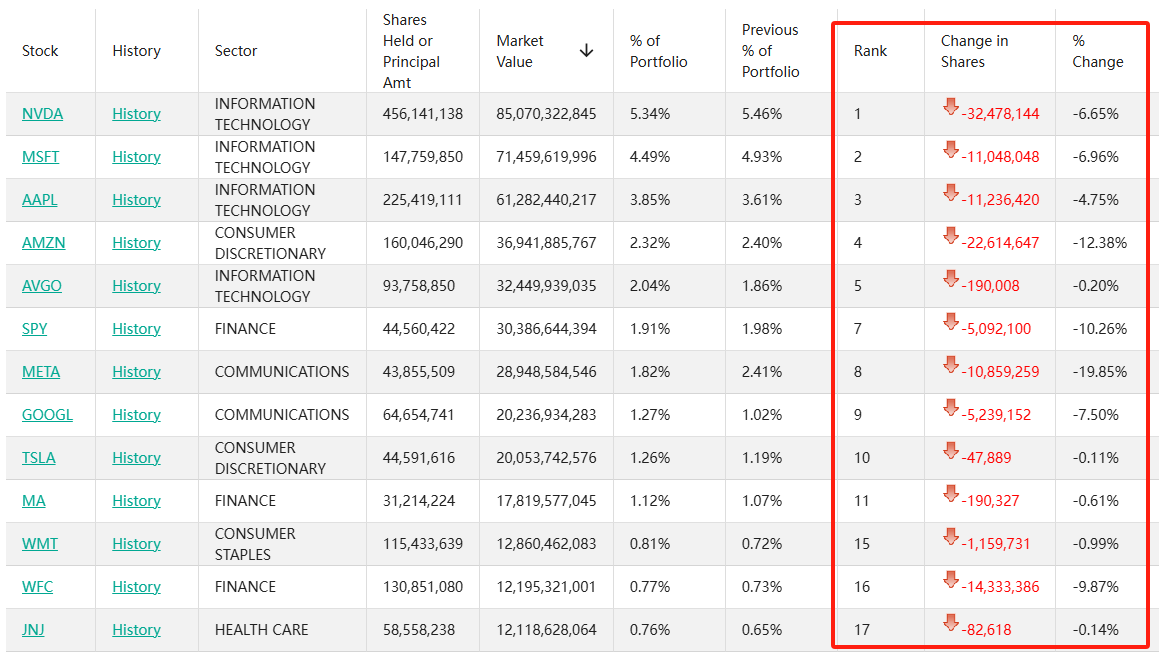View History for MSFT
Viewport: 1159px width, 652px height.
point(136,157)
